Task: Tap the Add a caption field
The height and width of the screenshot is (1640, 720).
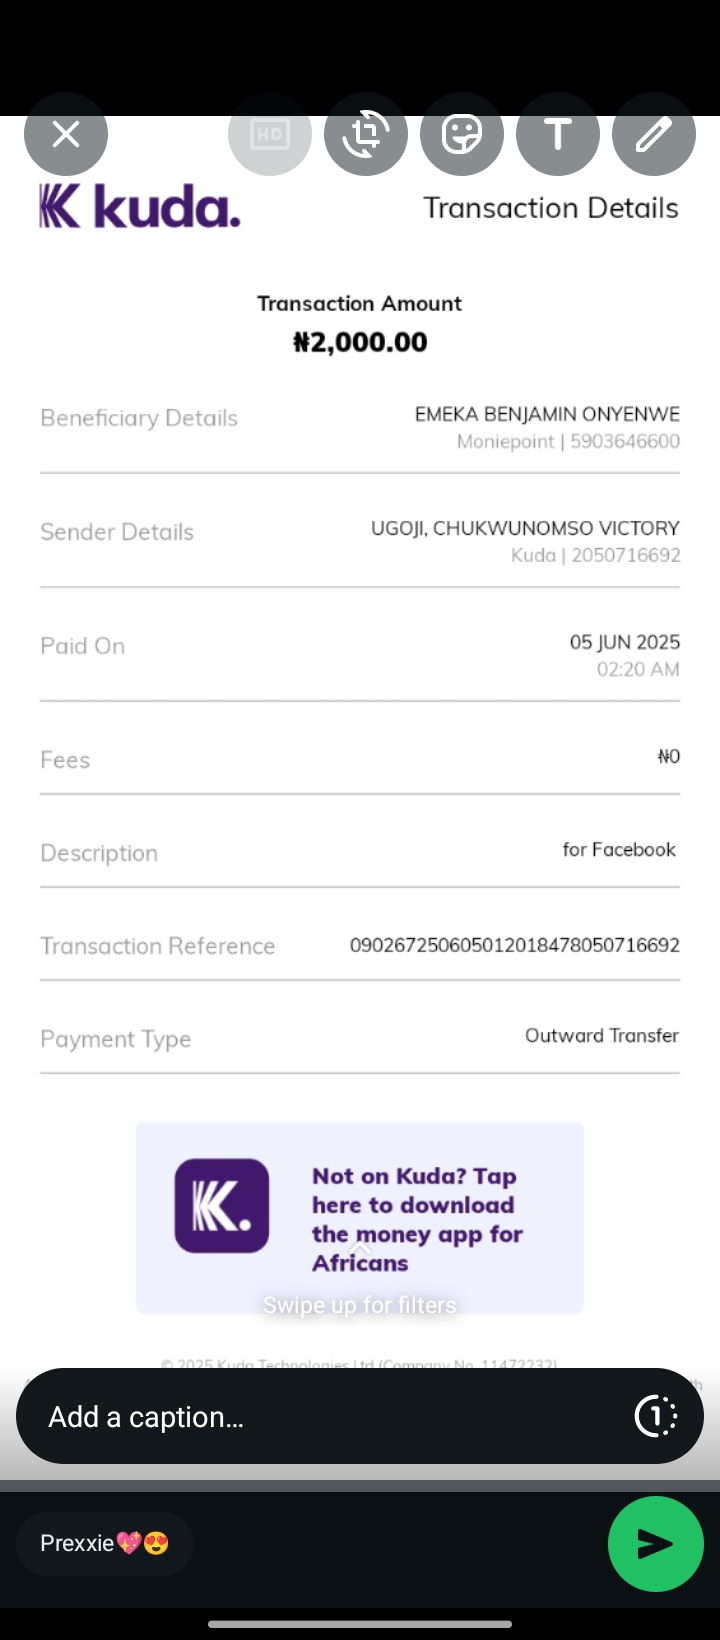Action: tap(320, 1416)
